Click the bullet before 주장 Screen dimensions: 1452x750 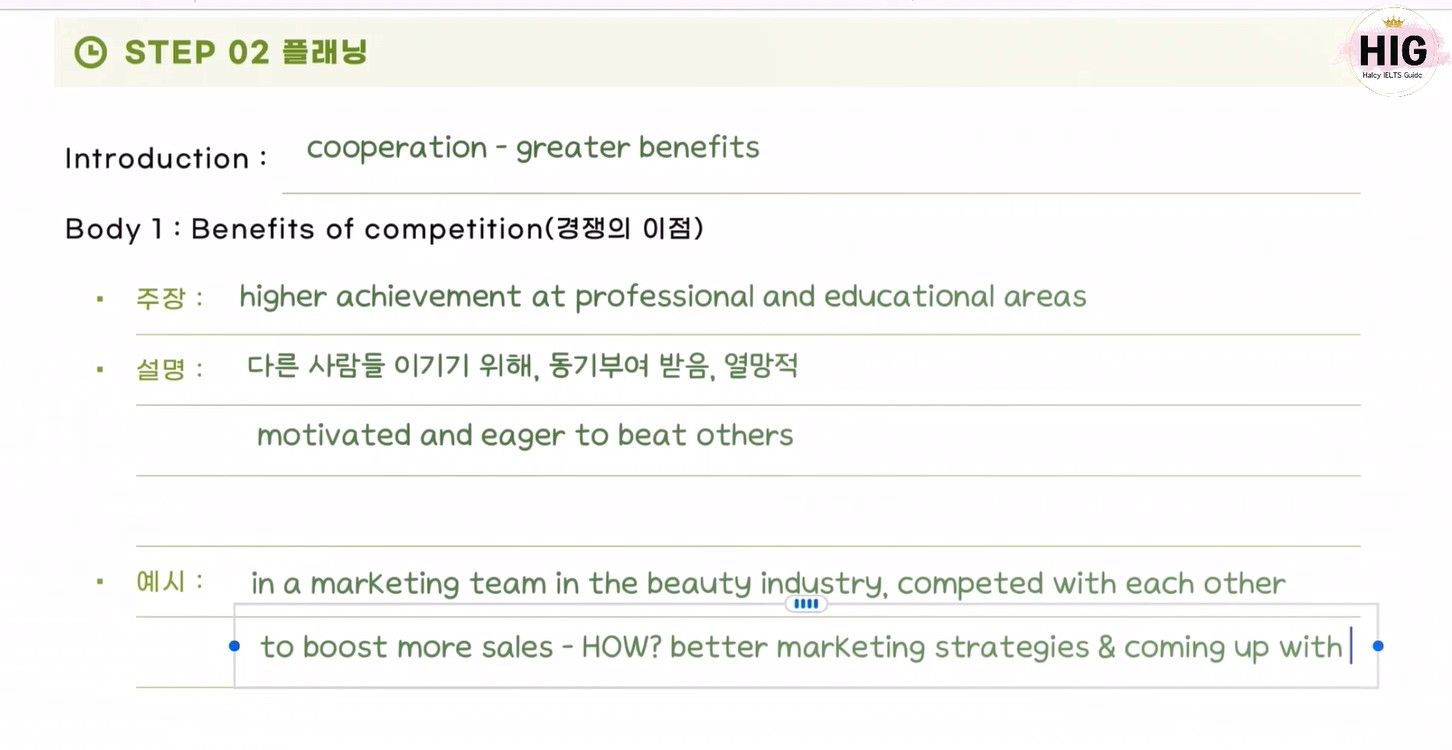pyautogui.click(x=100, y=298)
